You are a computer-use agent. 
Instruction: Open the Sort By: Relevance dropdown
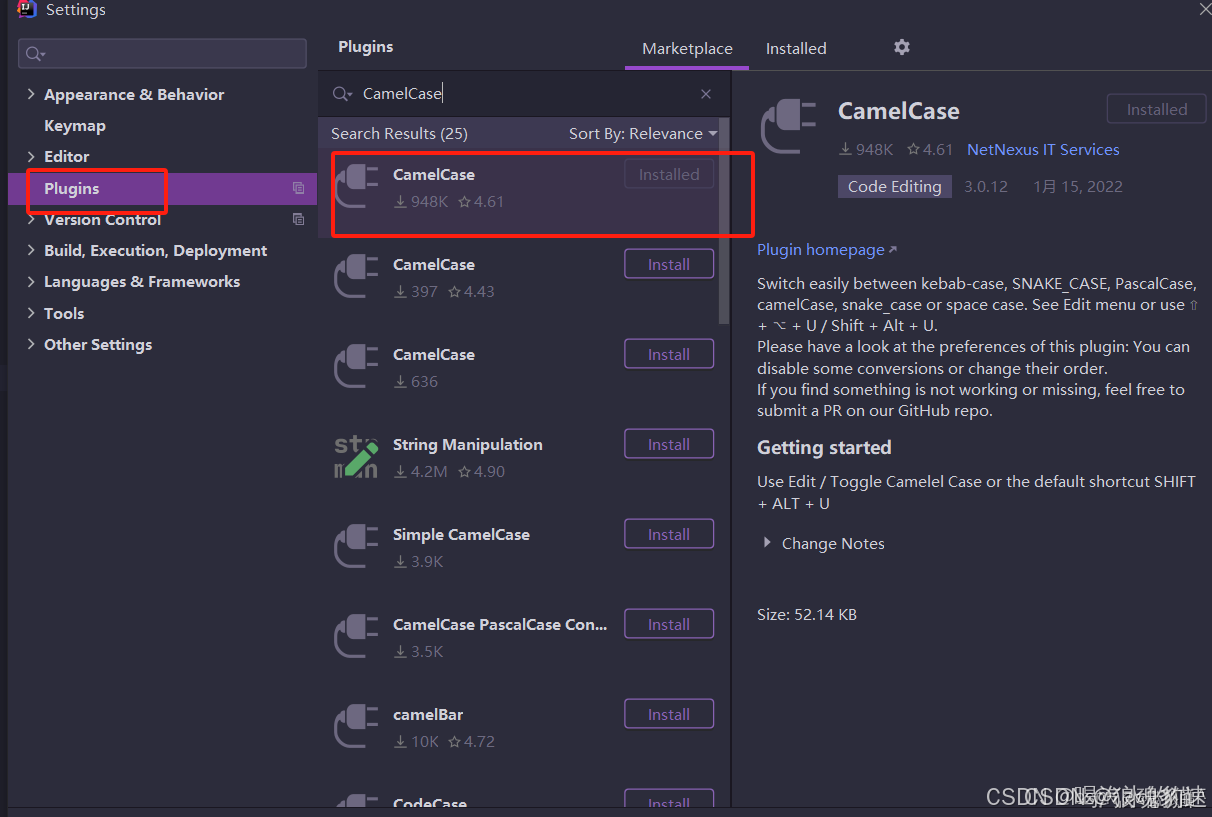point(643,133)
